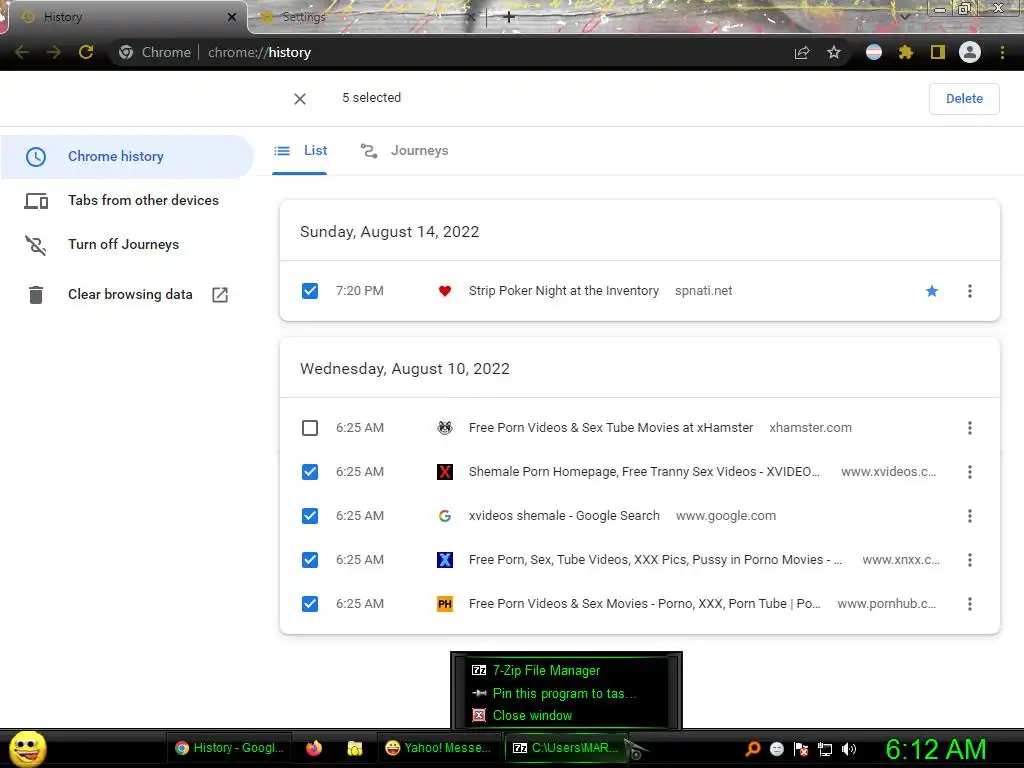This screenshot has height=768, width=1024.
Task: Click the 7-Zip C:\Users taskbar button
Action: (566, 748)
